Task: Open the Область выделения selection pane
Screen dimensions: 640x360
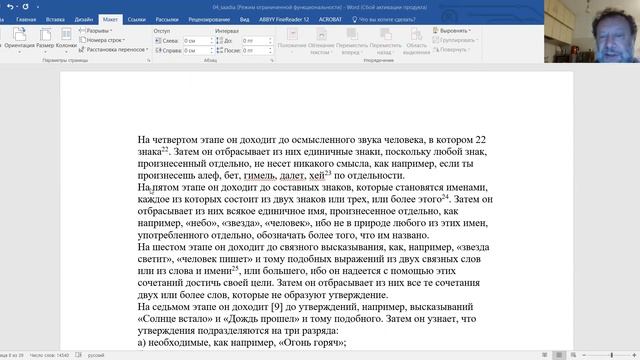Action: [x=416, y=41]
